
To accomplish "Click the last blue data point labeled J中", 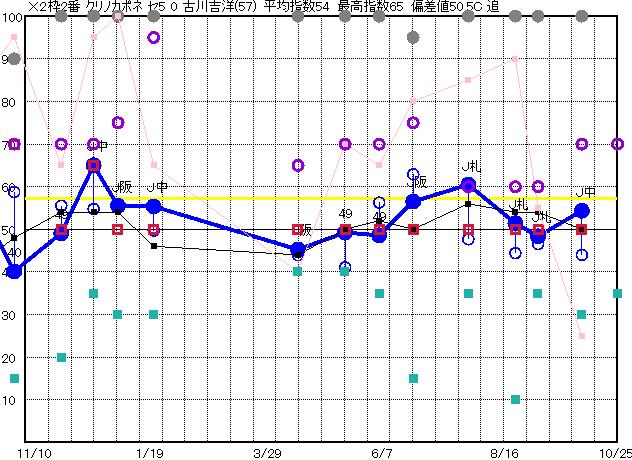I will [x=582, y=211].
